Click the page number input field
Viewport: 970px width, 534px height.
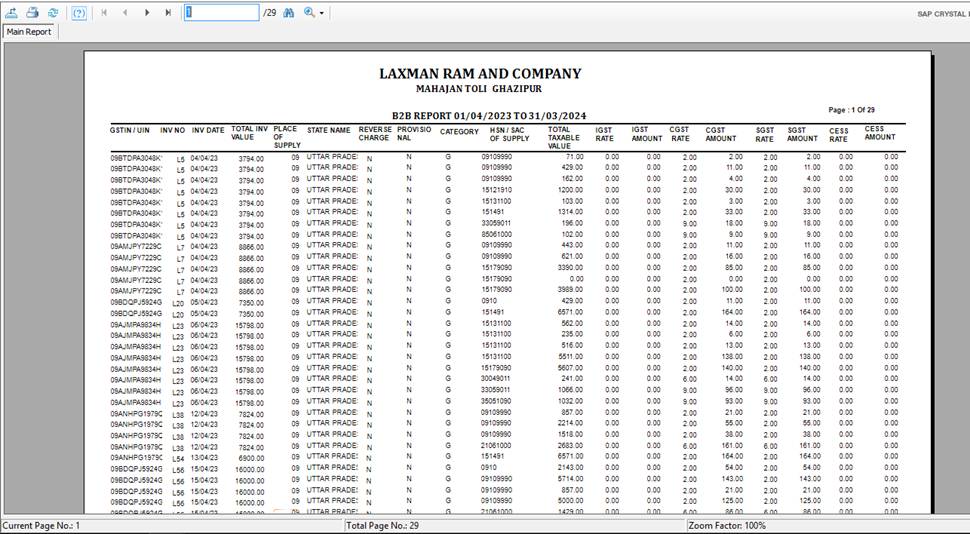point(220,13)
